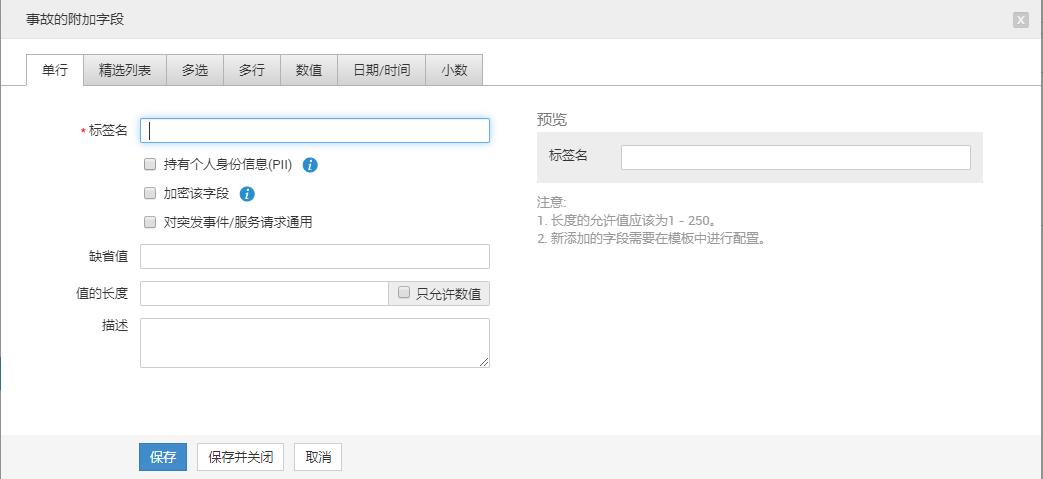Click the info icon beside PII checkbox
The width and height of the screenshot is (1043, 479).
[x=310, y=165]
